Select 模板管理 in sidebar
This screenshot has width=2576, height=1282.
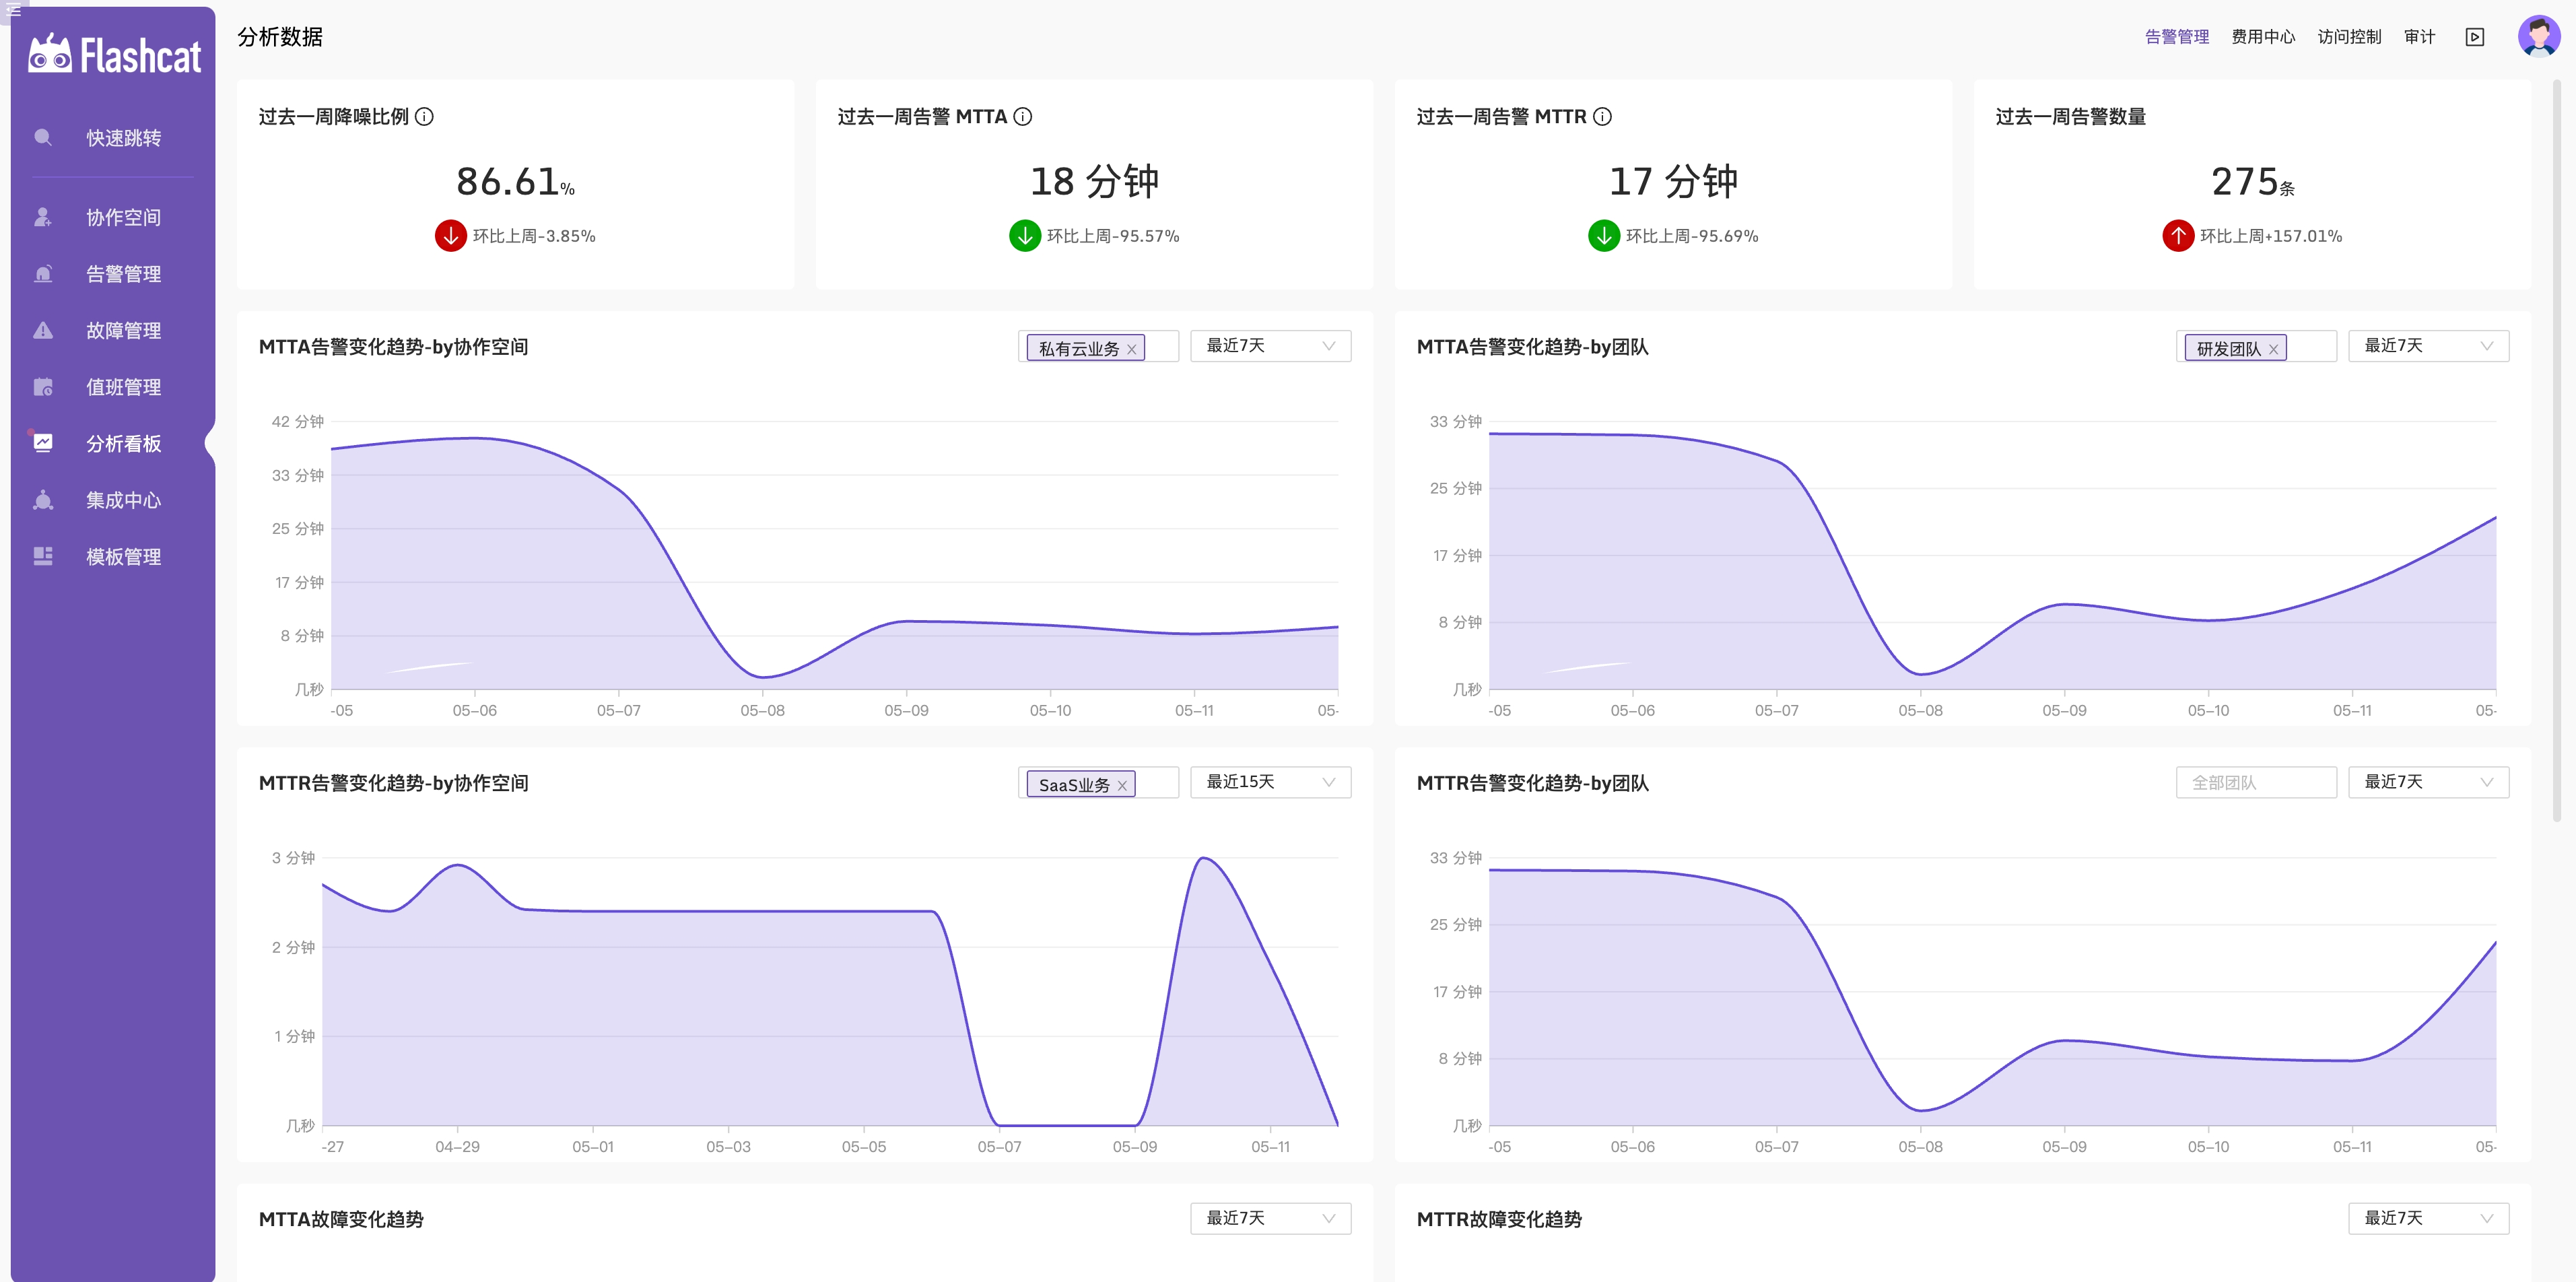123,557
